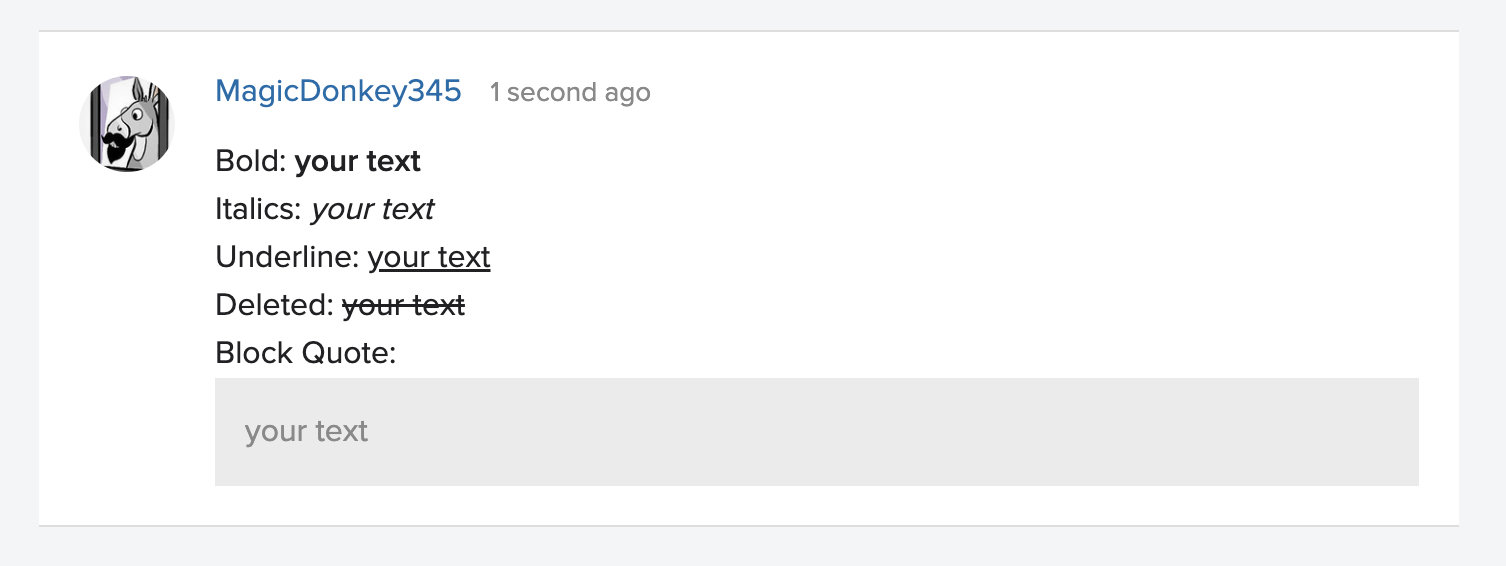Click the gray page background below the comment card

(750, 547)
